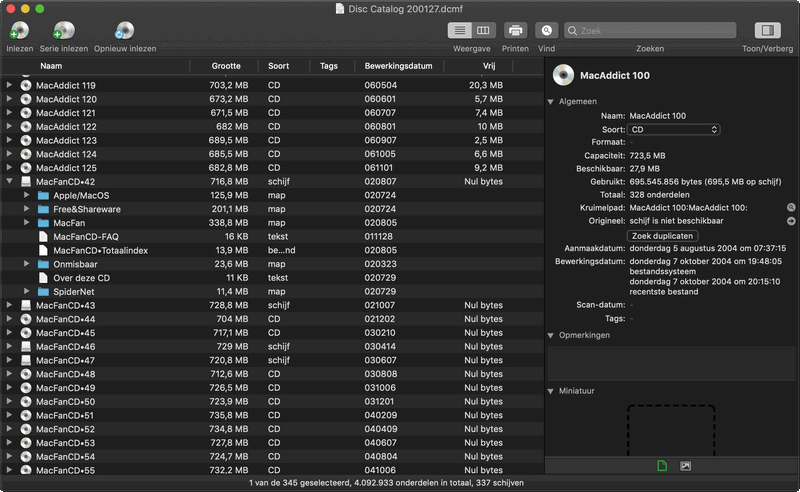Viewport: 800px width, 492px height.
Task: Select the MacFanCD•52 row name
Action: click(65, 429)
